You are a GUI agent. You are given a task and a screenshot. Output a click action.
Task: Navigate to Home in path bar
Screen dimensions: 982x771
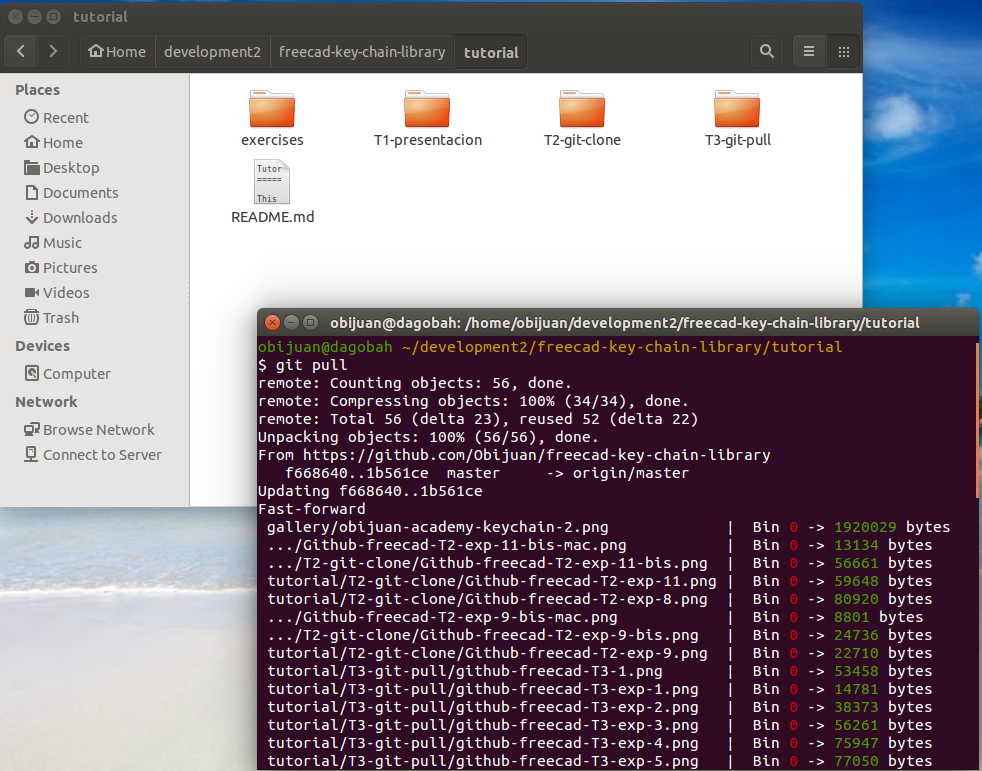tap(117, 52)
